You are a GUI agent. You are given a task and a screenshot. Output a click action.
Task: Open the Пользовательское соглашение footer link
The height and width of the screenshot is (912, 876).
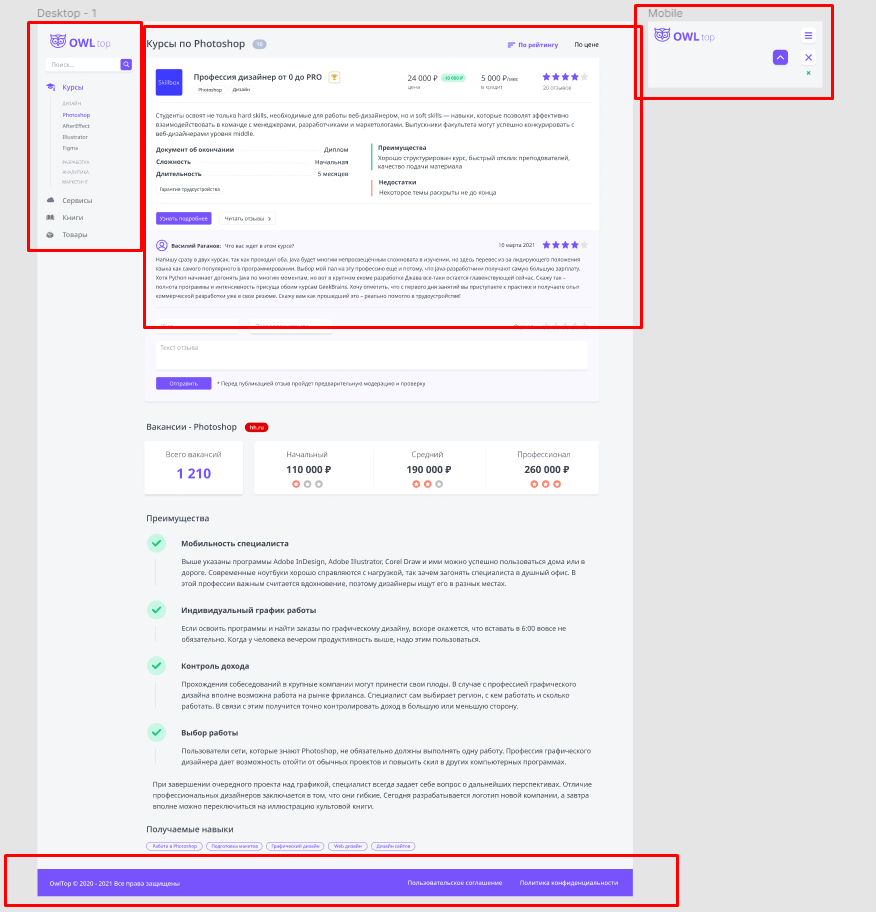(455, 883)
